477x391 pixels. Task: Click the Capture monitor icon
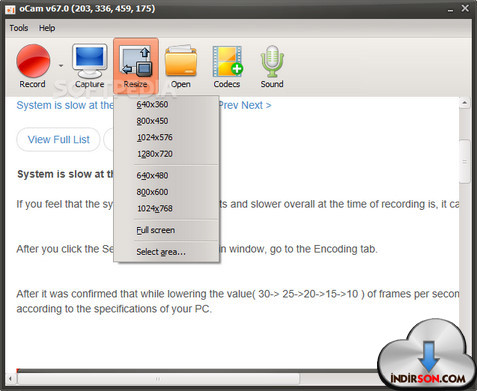pos(90,61)
